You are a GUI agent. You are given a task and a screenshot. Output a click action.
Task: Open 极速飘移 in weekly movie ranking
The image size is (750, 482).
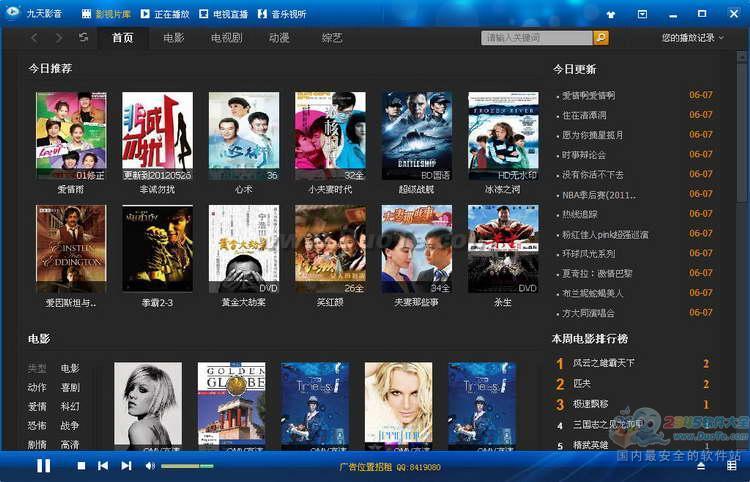coord(591,404)
